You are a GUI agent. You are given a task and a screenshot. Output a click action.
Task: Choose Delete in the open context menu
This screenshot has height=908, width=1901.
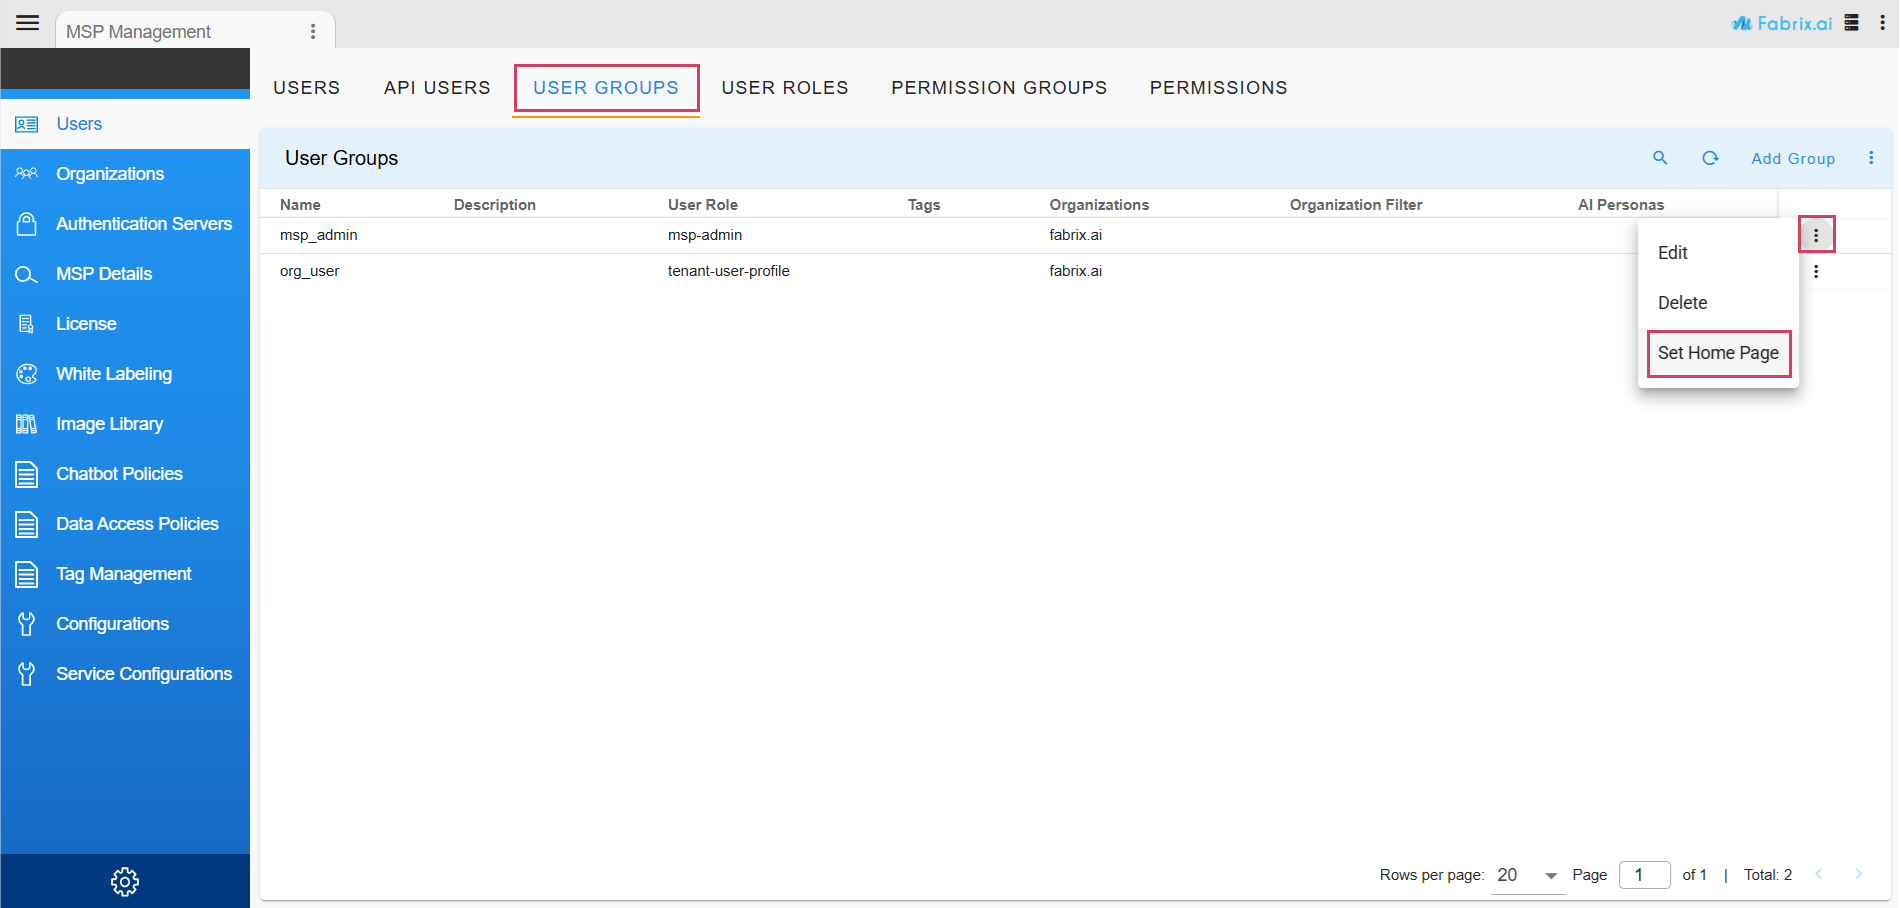1682,302
